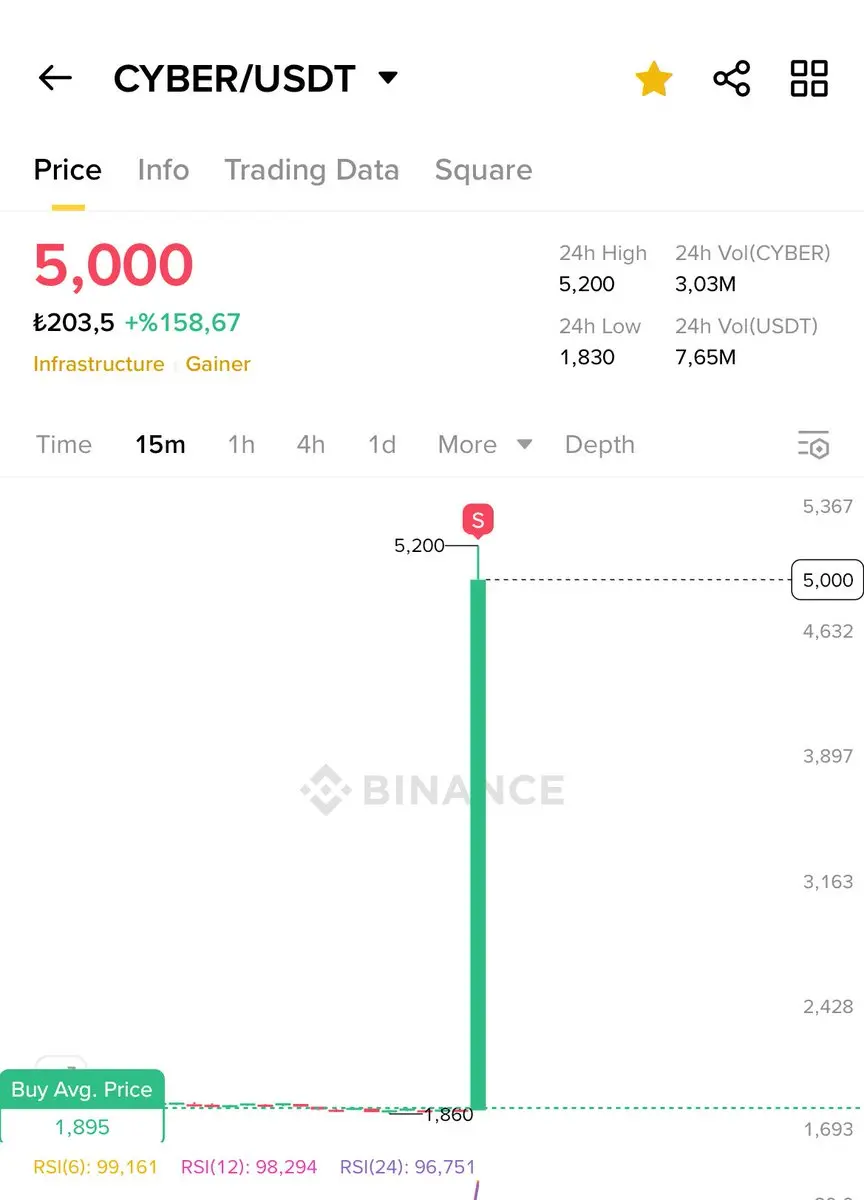The width and height of the screenshot is (864, 1200).
Task: Select the 1h chart interval
Action: [x=241, y=445]
